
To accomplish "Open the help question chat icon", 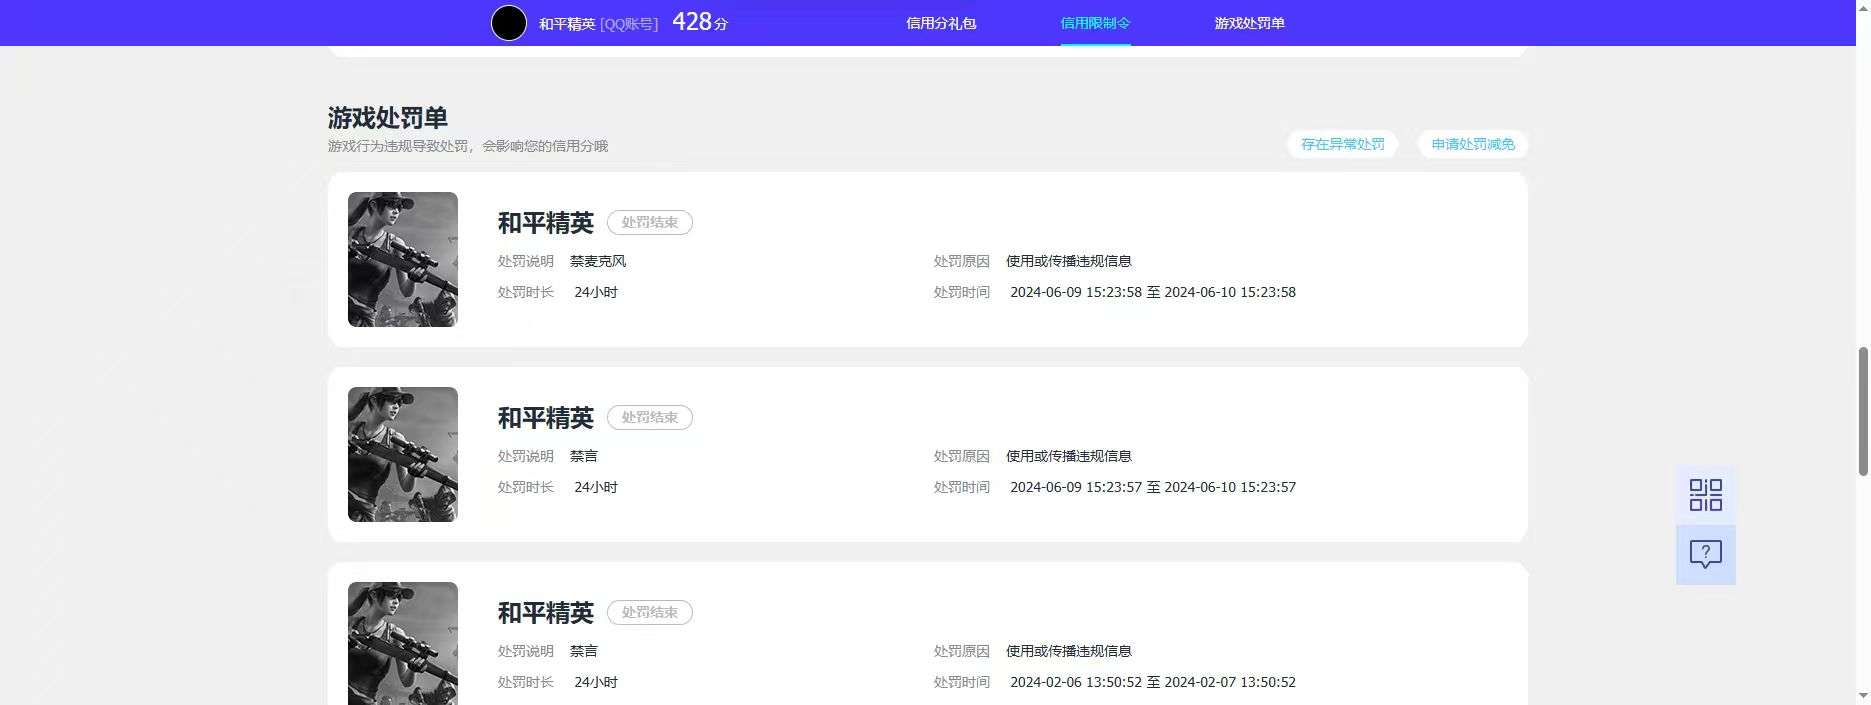I will pos(1705,554).
